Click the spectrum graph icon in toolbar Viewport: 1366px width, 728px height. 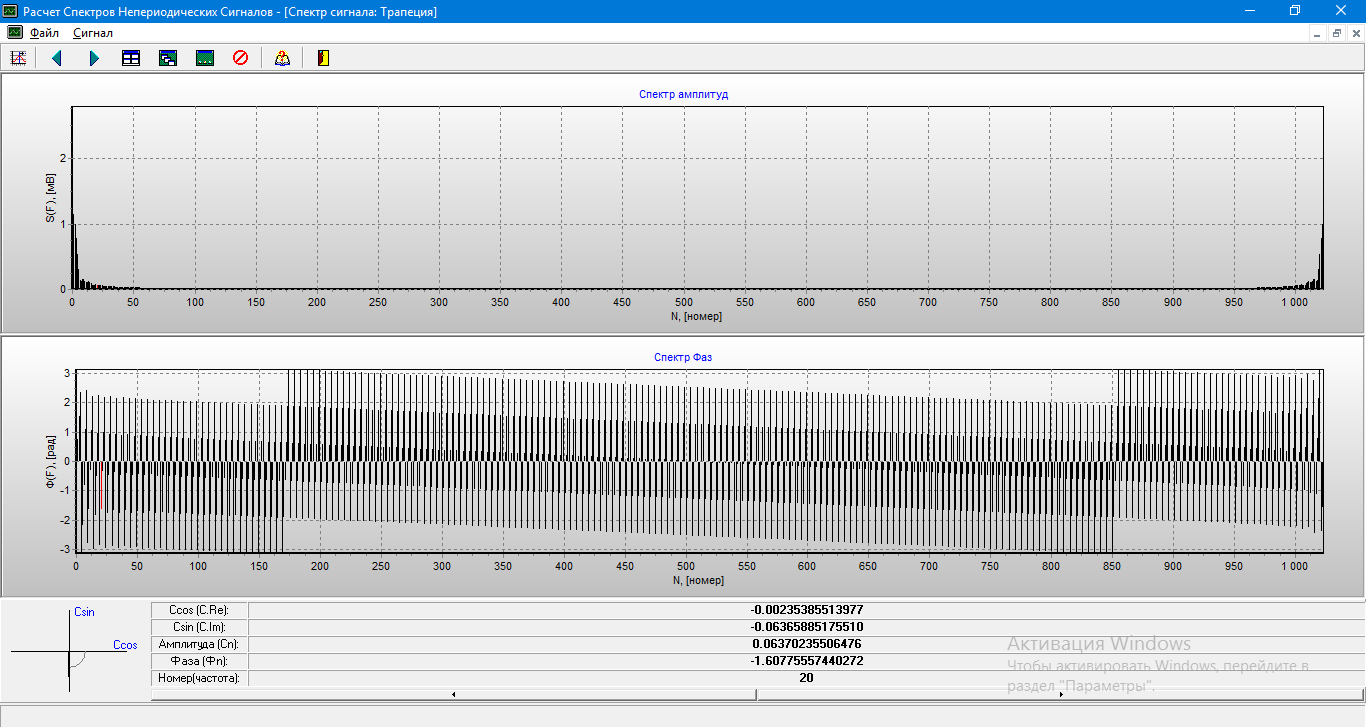[x=17, y=58]
